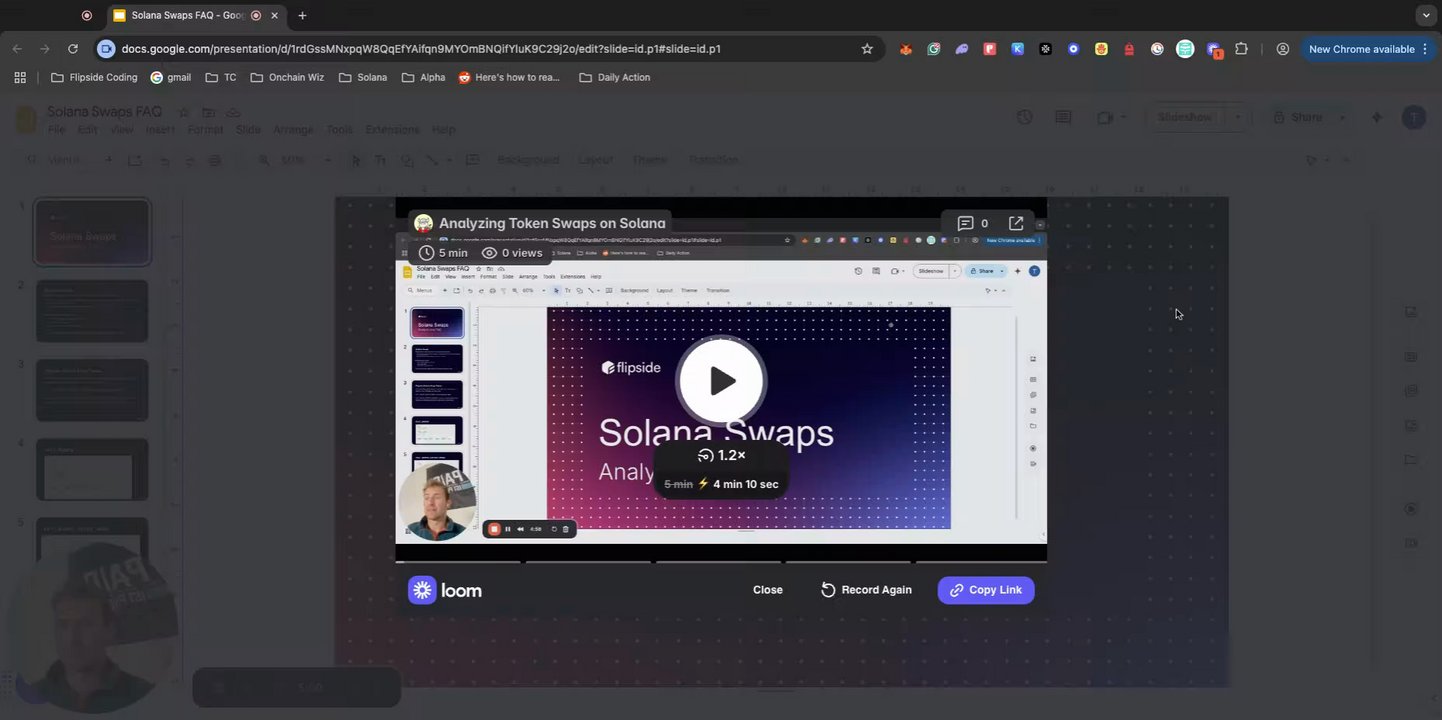Click Background in the Slides toolbar
The width and height of the screenshot is (1442, 720).
point(528,160)
